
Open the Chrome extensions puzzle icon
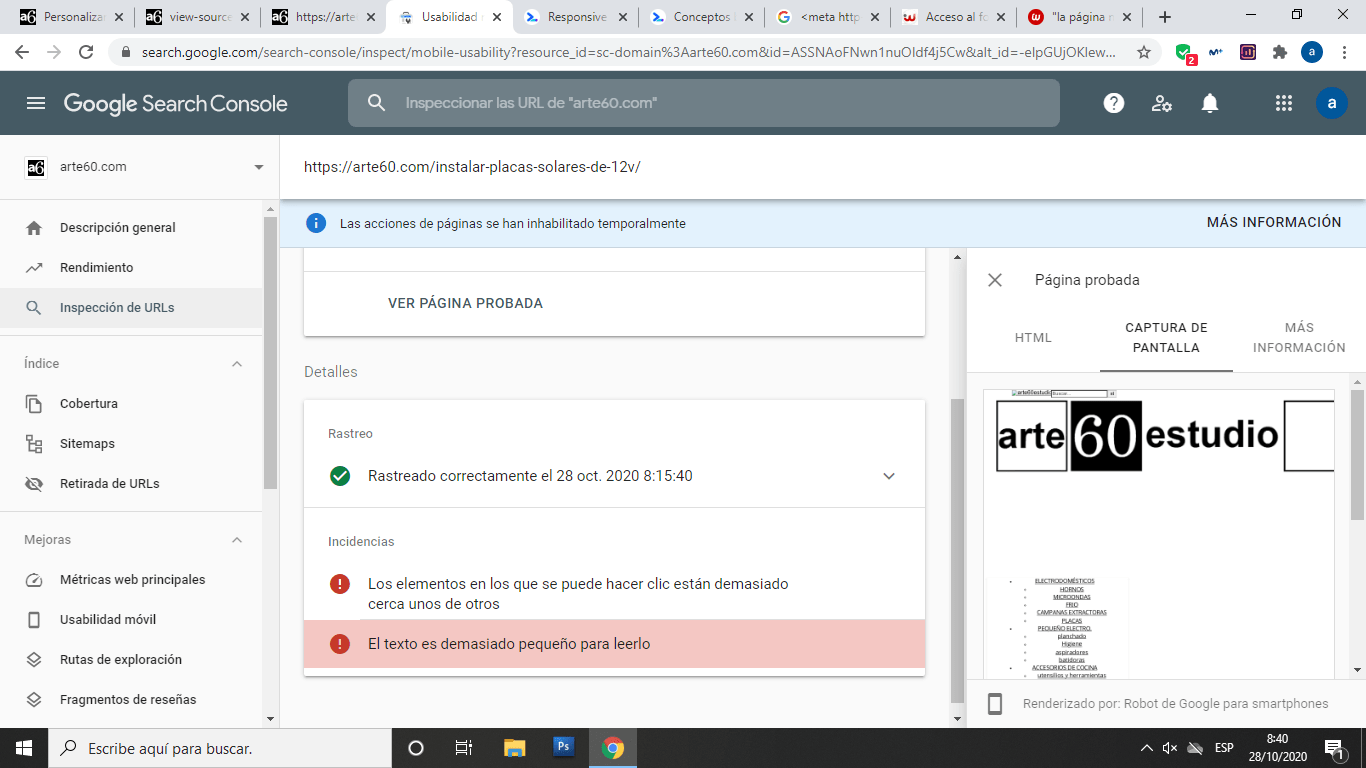[1279, 52]
